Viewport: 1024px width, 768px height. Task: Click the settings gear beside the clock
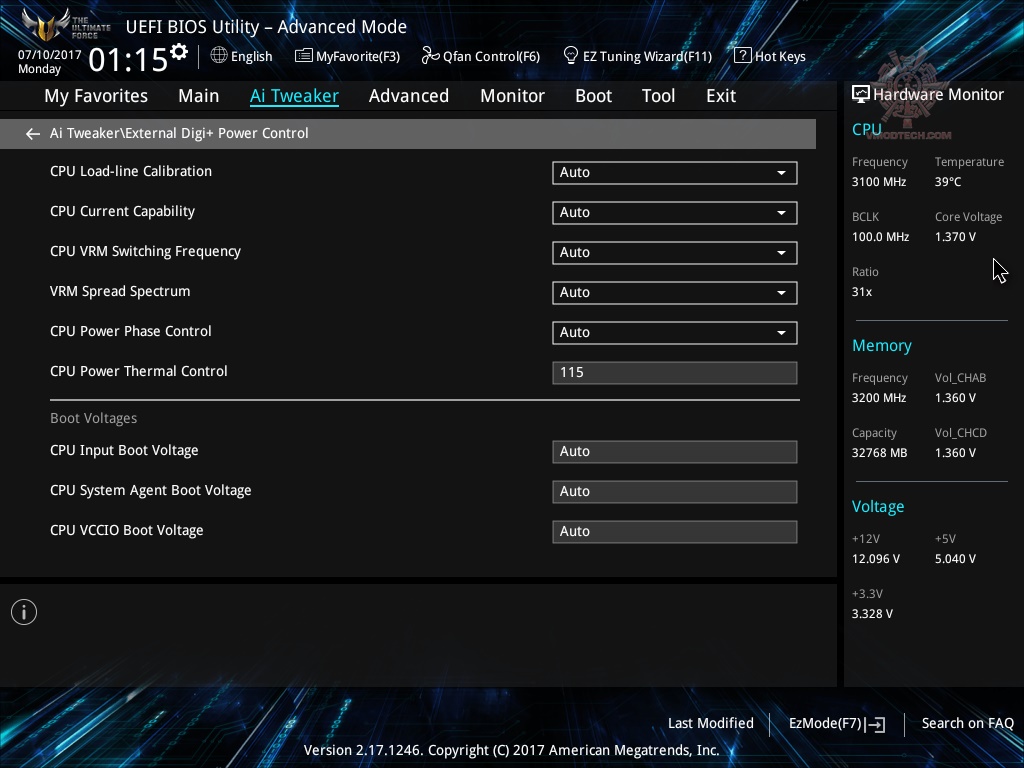[178, 52]
